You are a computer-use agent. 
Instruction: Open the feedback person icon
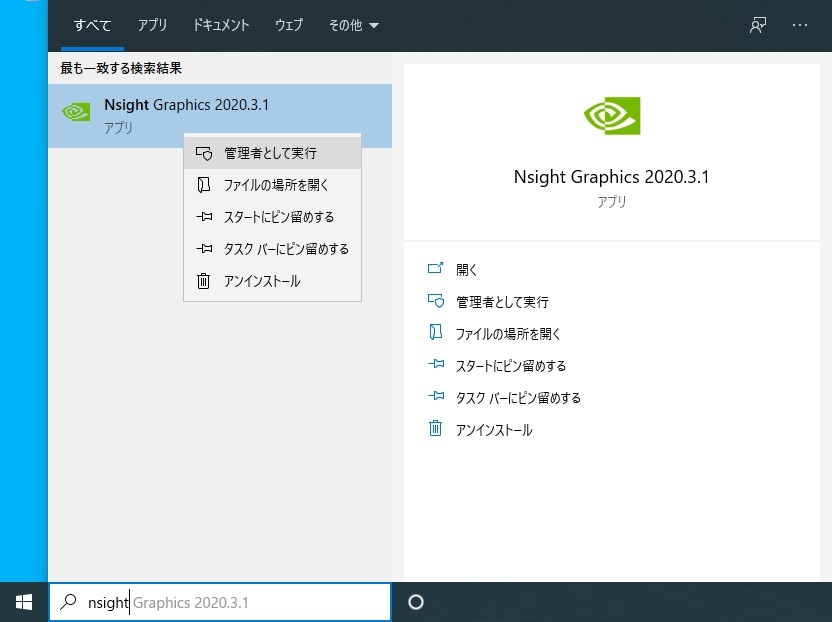tap(758, 25)
